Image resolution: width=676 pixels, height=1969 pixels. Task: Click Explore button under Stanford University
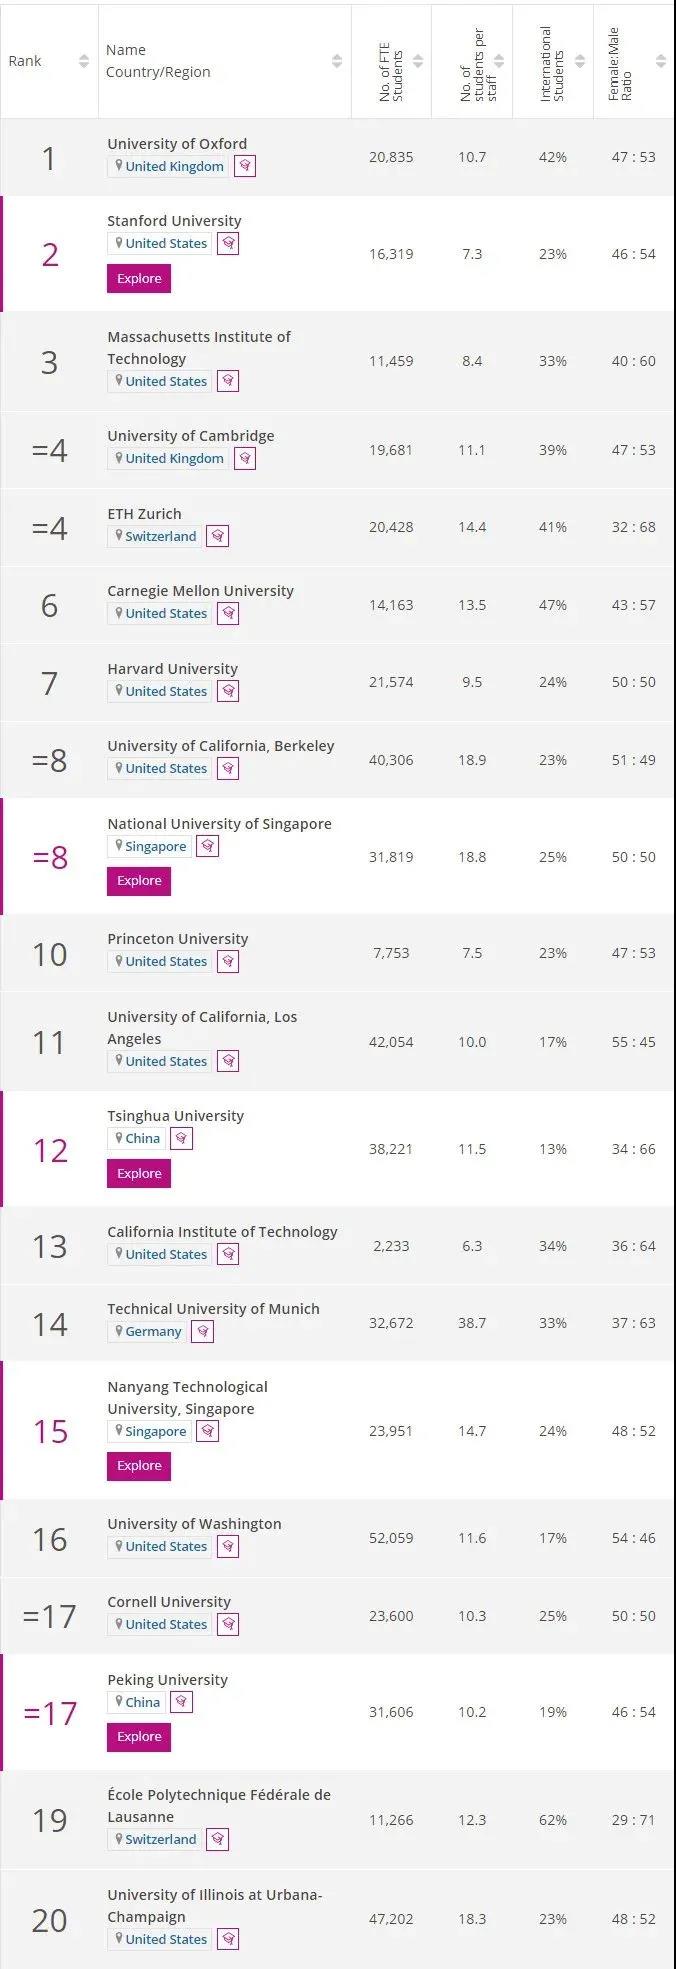[139, 278]
